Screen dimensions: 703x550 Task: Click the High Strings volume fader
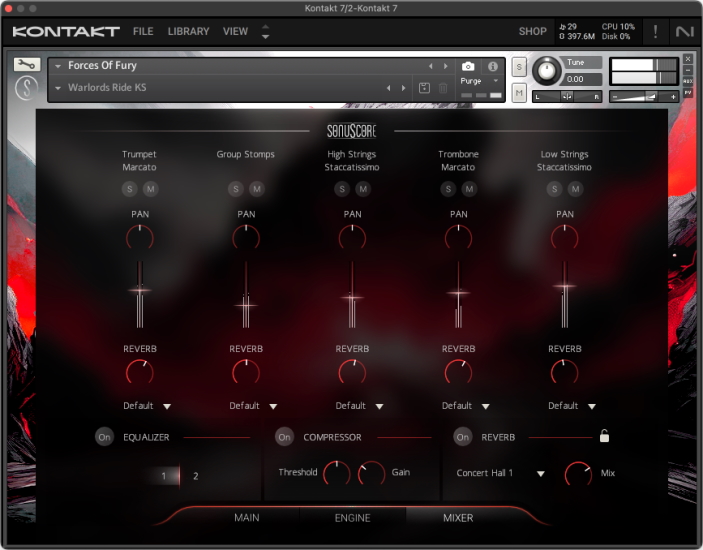click(x=352, y=297)
